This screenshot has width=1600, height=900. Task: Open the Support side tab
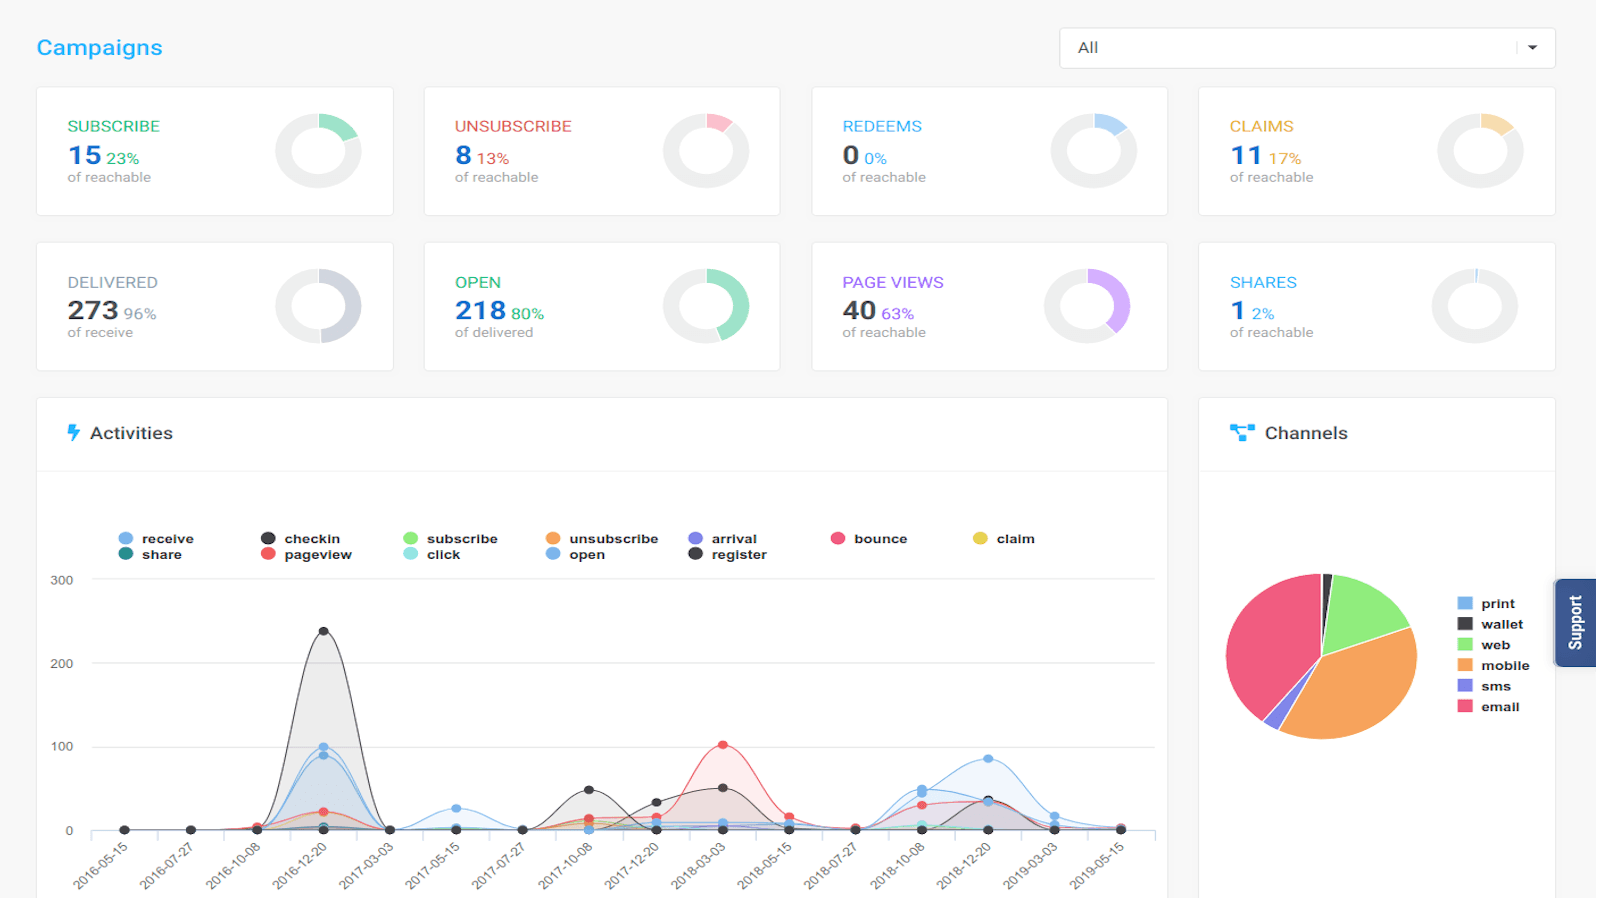pos(1576,623)
